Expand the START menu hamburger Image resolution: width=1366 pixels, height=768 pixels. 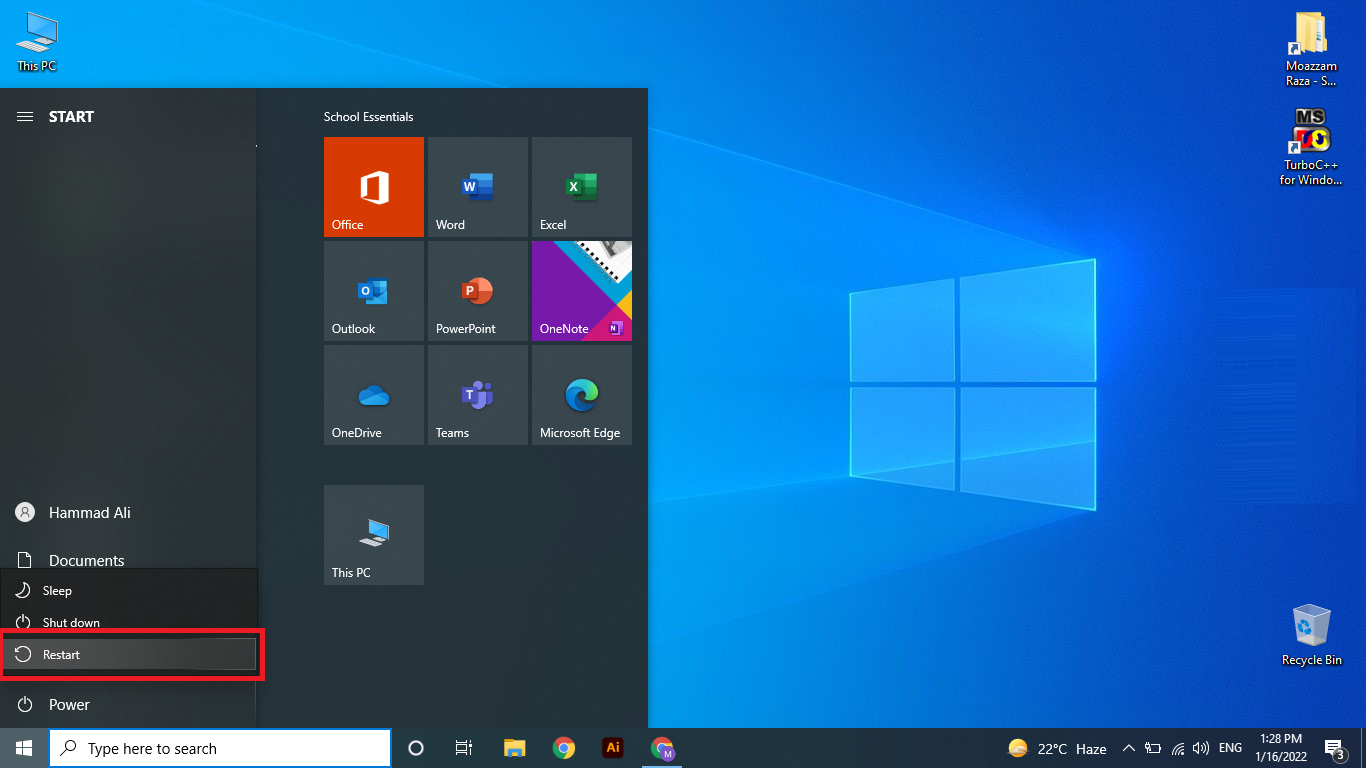(25, 117)
